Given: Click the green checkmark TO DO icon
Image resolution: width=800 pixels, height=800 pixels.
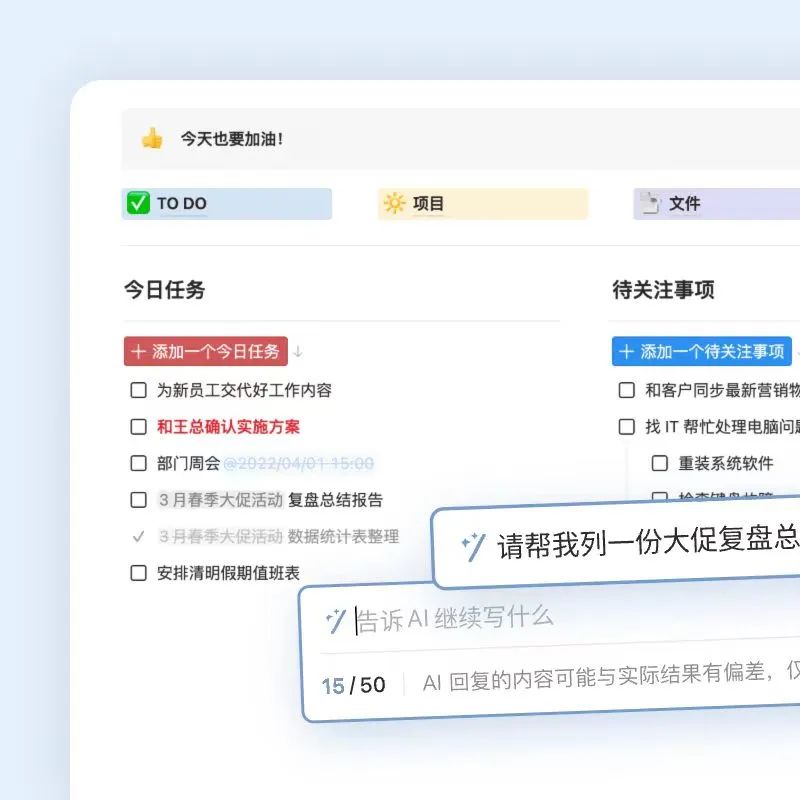Looking at the screenshot, I should [x=139, y=204].
